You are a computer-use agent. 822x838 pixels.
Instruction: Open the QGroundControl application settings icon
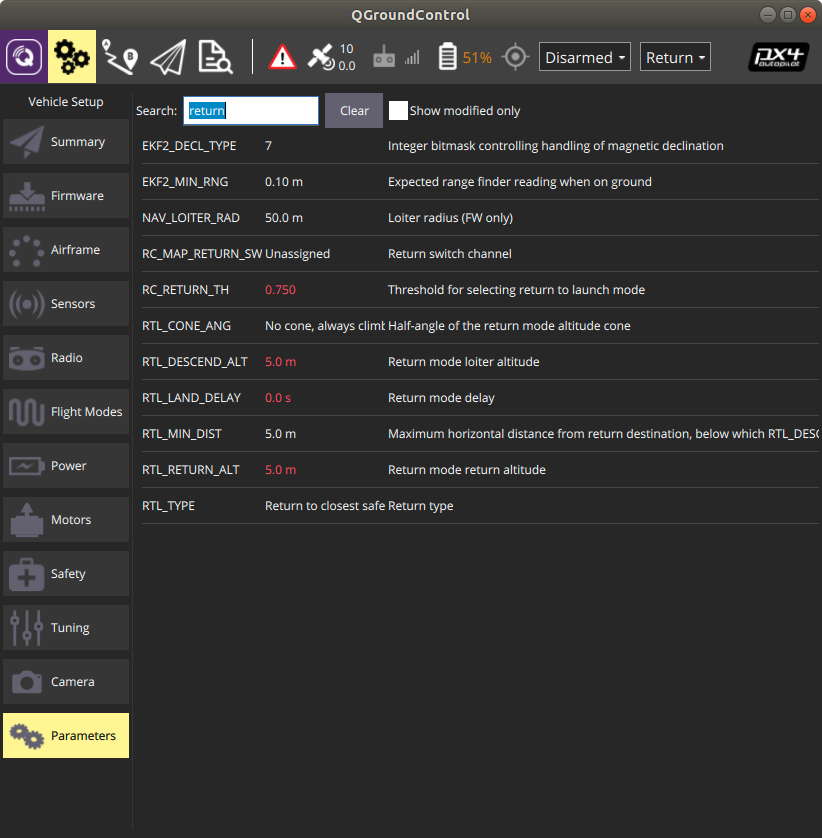pos(24,56)
